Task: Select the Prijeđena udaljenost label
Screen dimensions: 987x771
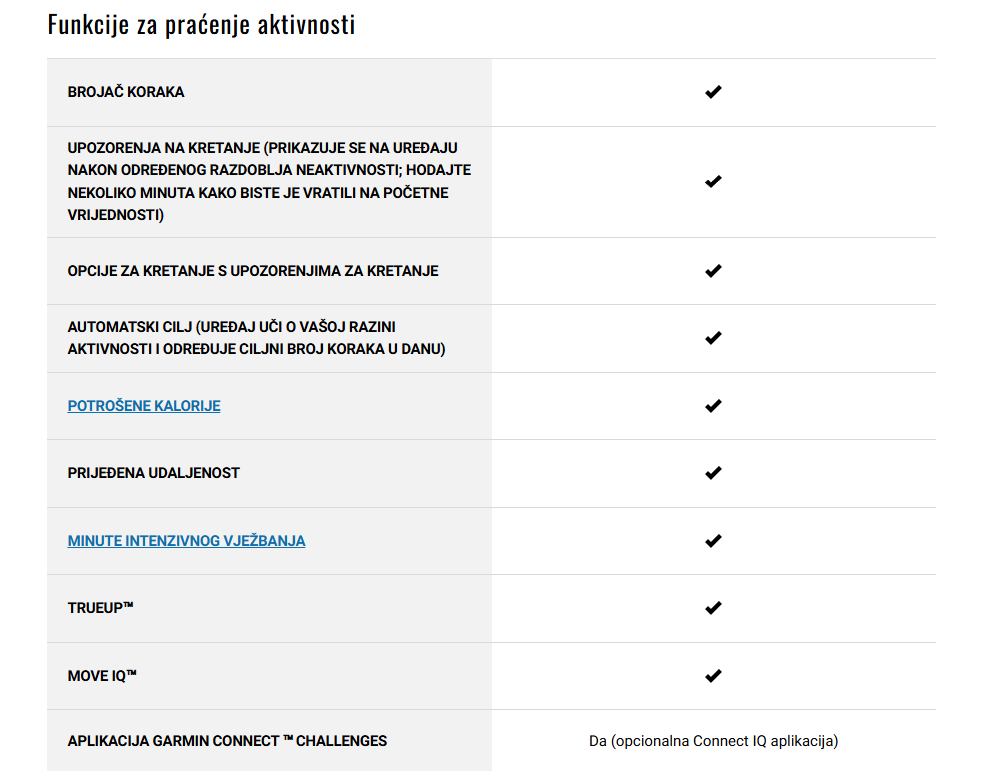Action: [x=154, y=473]
